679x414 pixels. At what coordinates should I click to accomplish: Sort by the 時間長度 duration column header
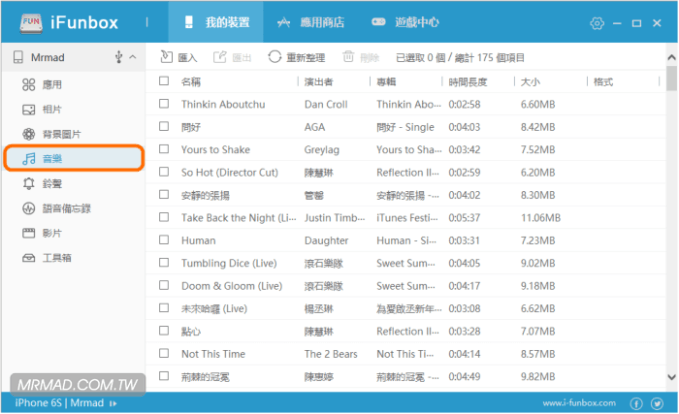click(468, 82)
